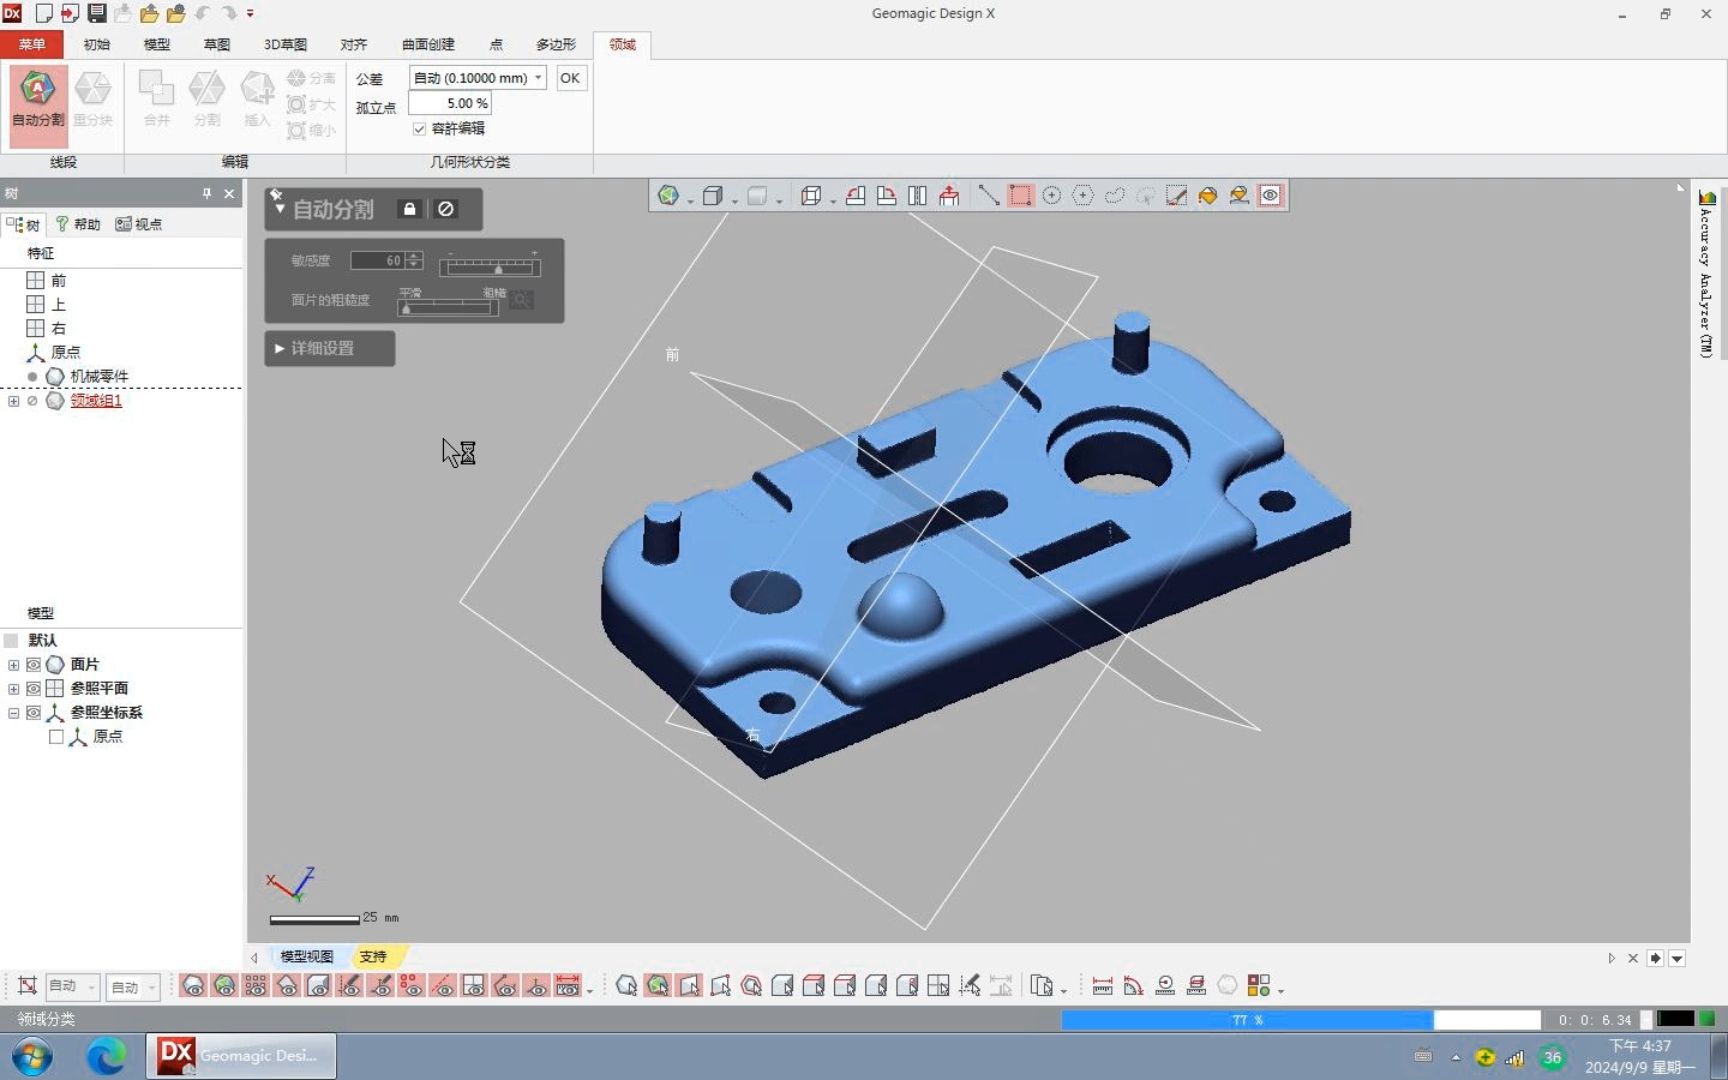The height and width of the screenshot is (1080, 1728).
Task: Select the rectangle selection mode tool
Action: [1020, 196]
